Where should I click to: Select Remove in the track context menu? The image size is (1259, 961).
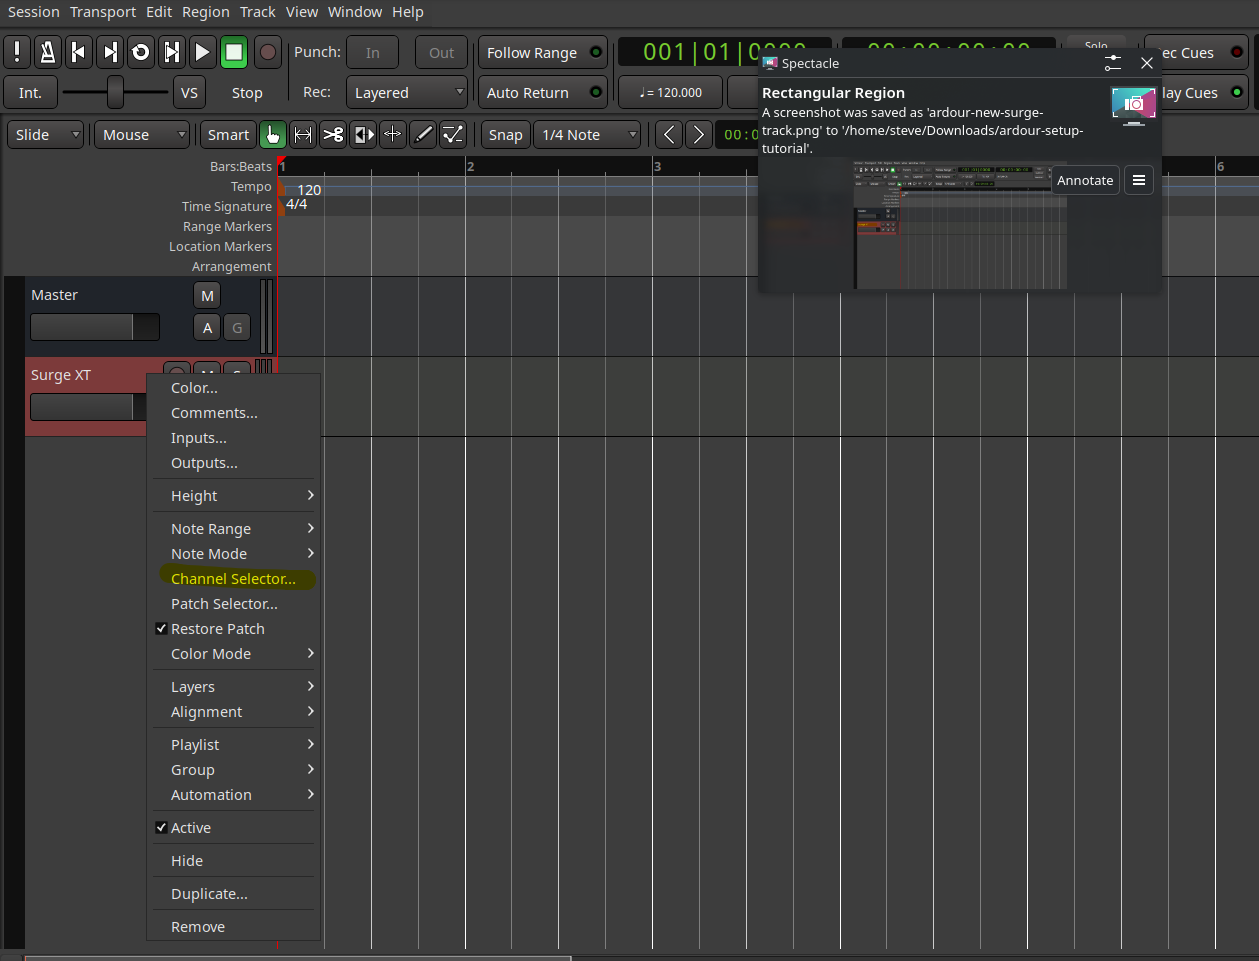click(234, 927)
